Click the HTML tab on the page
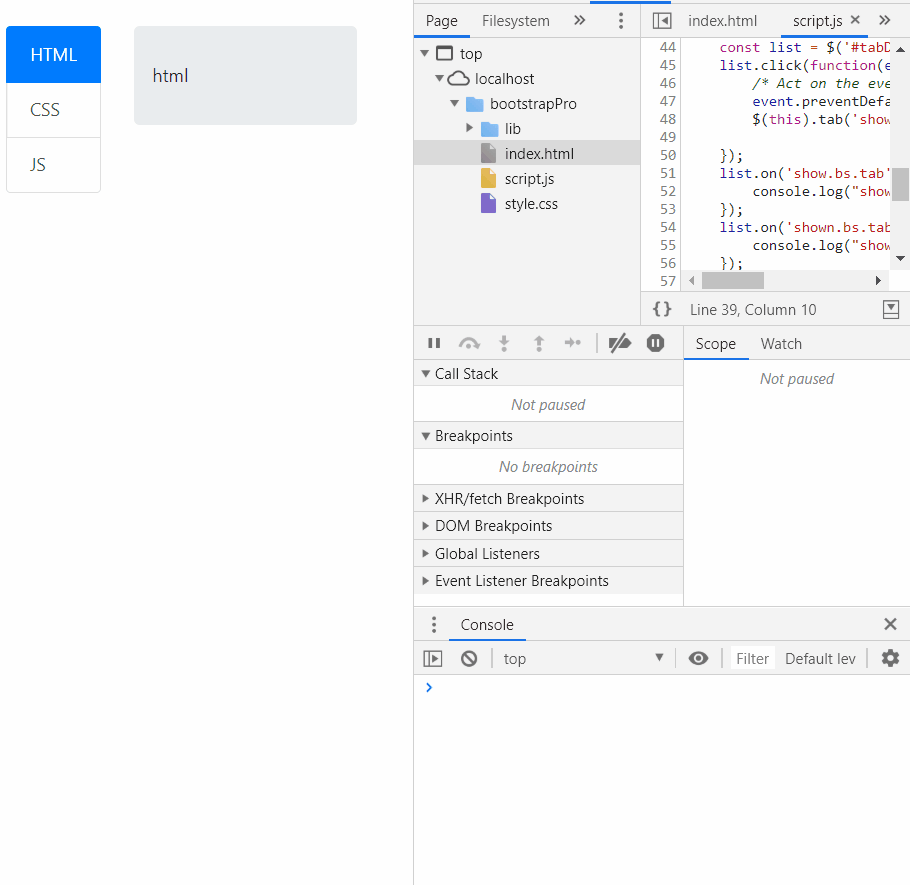Screen dimensions: 910x885 coord(53,55)
